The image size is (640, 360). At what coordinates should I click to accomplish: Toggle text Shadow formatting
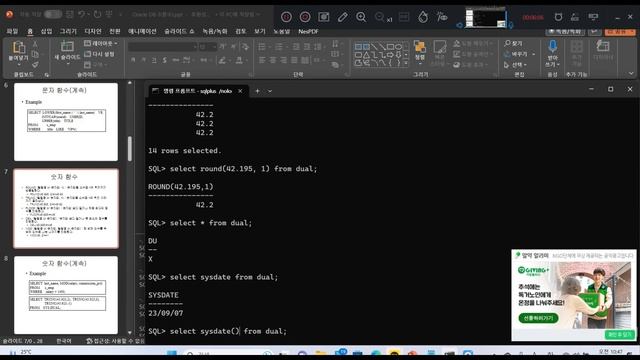[164, 60]
